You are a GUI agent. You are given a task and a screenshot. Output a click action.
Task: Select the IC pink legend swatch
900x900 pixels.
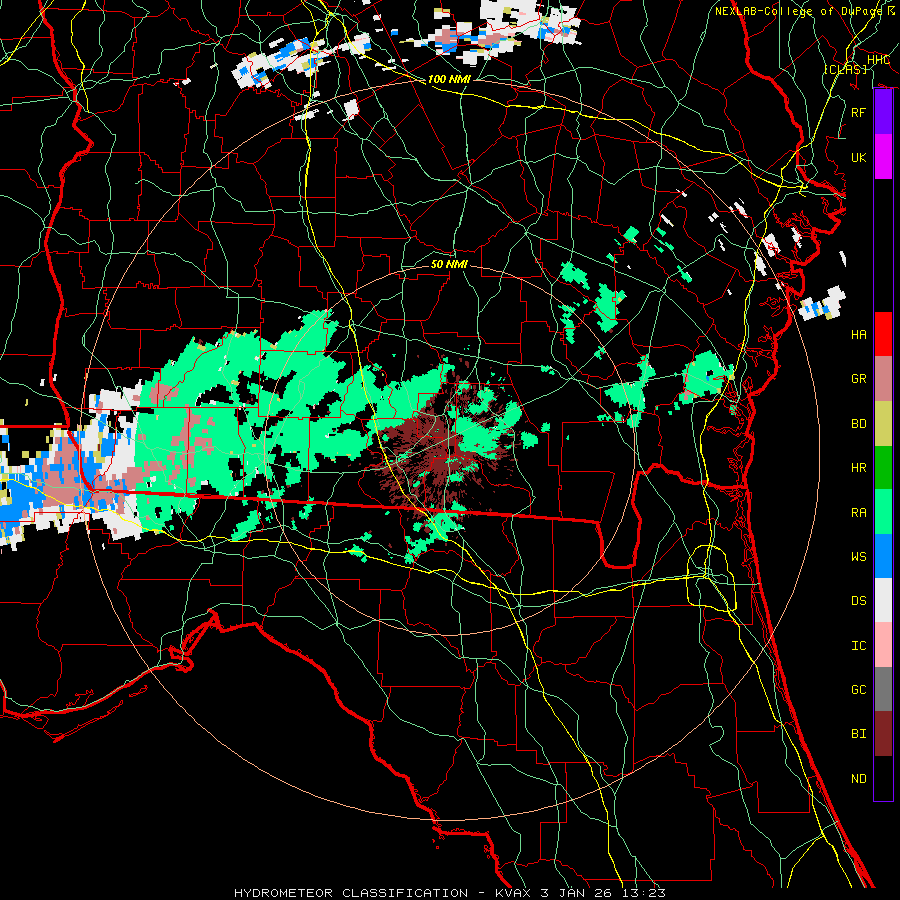click(883, 645)
